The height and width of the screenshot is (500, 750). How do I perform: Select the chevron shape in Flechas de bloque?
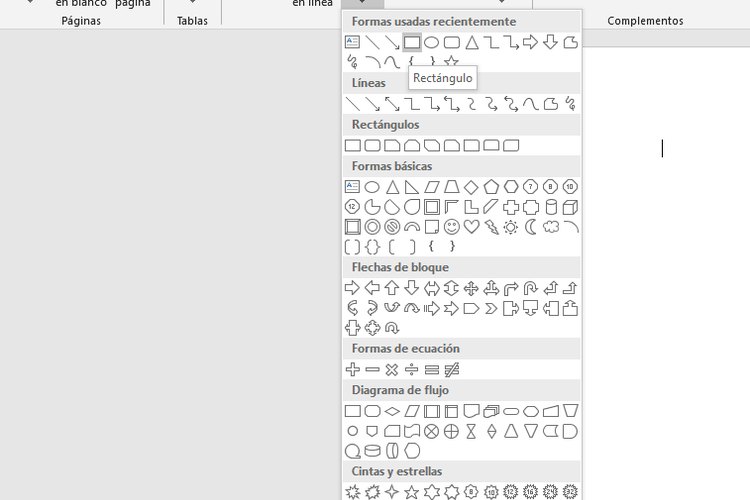click(x=491, y=309)
